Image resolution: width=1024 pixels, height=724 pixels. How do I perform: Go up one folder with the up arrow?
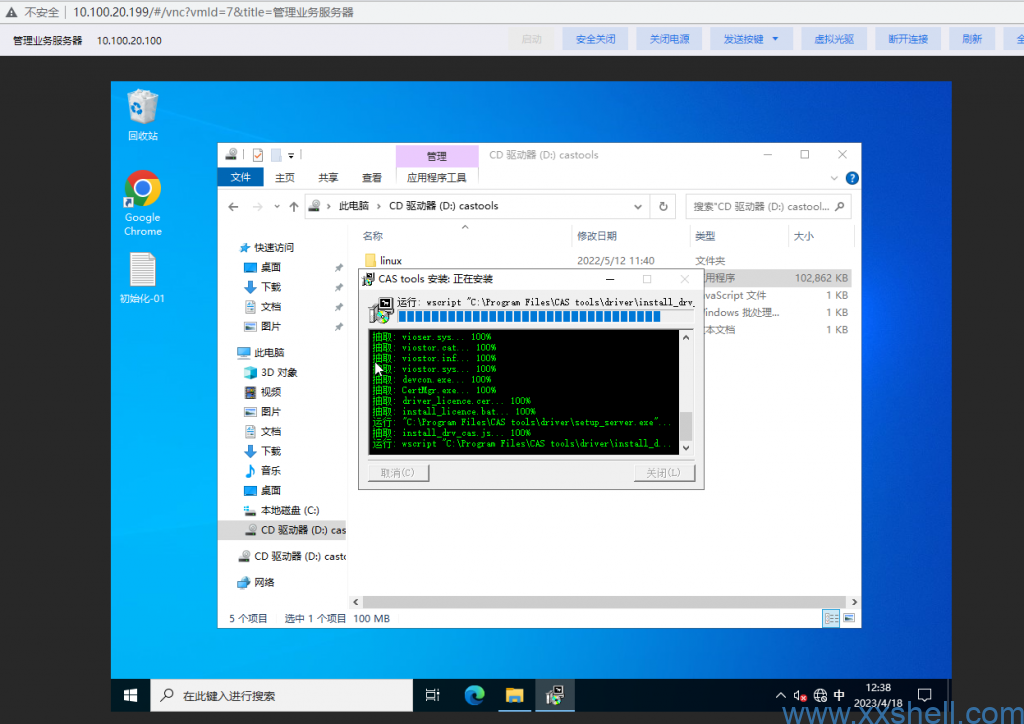293,206
